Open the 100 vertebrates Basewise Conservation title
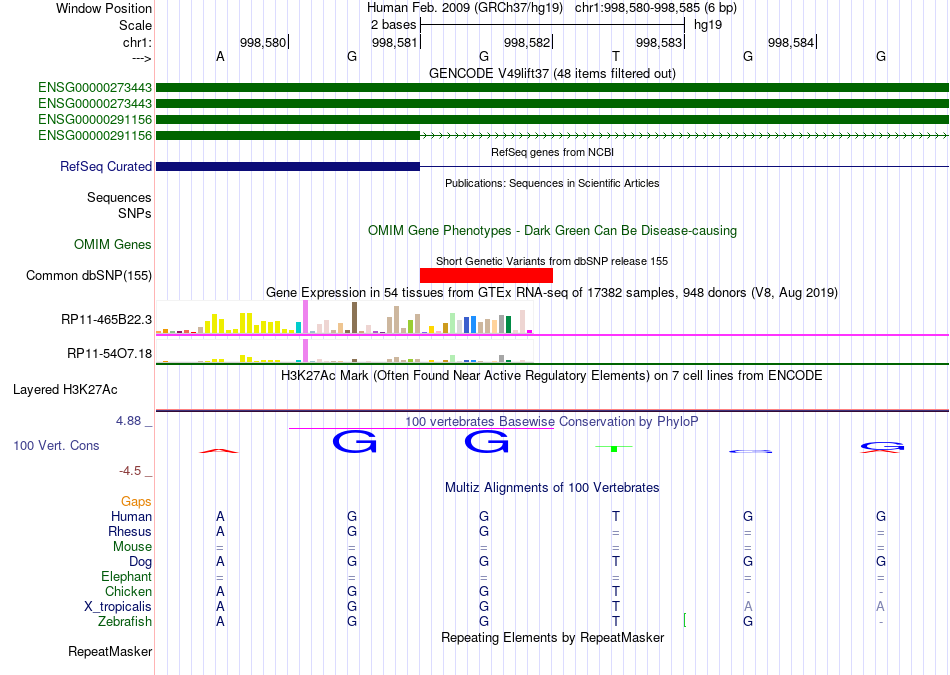Viewport: 950px width, 675px height. click(x=552, y=422)
